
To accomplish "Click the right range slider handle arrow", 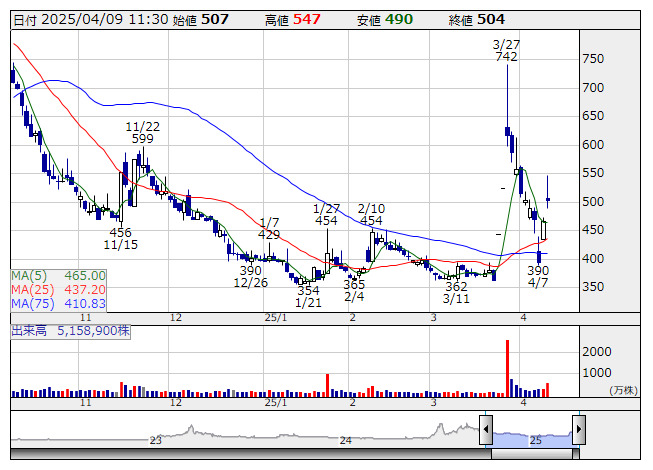I will click(x=579, y=429).
